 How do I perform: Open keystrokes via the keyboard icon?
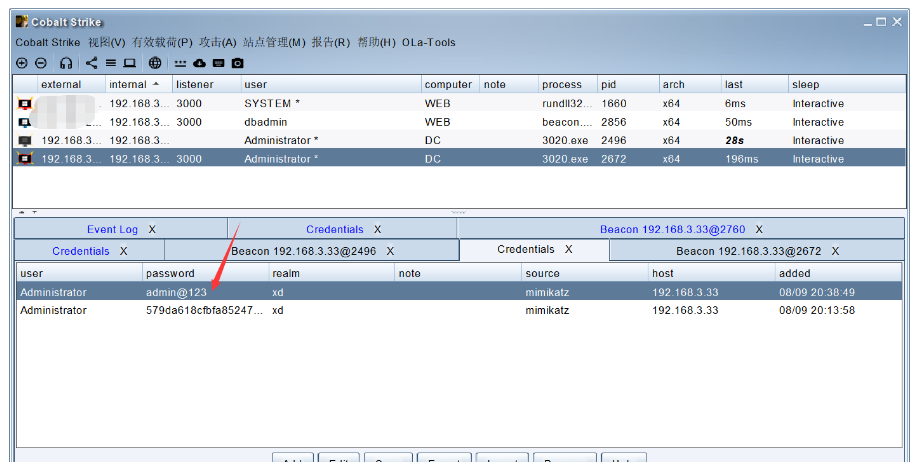(218, 63)
